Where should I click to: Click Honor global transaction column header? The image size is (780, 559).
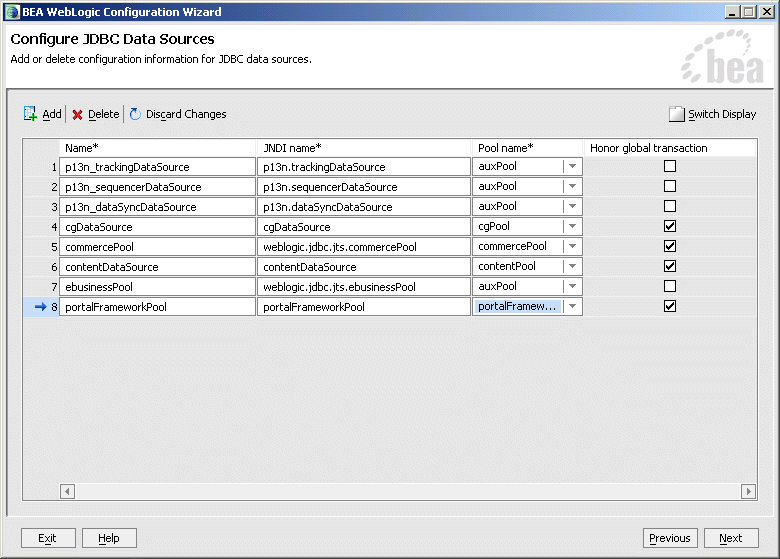click(x=670, y=148)
